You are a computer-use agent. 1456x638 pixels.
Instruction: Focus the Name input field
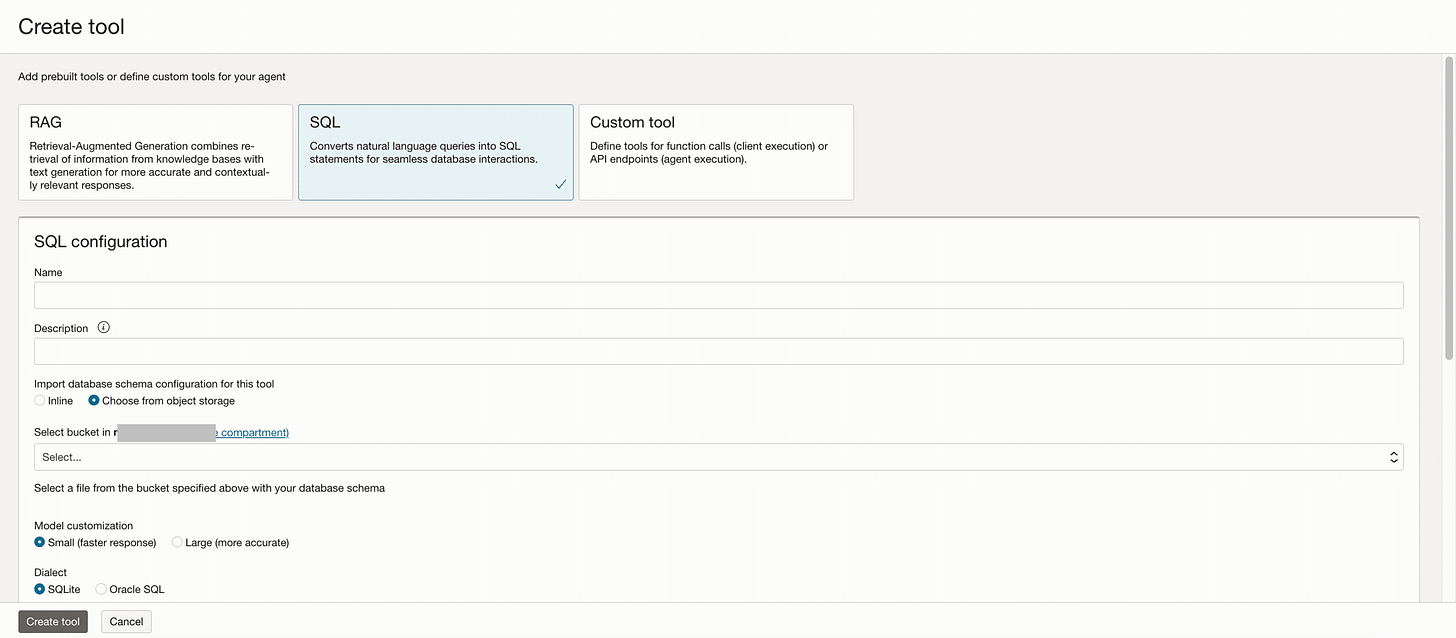tap(719, 295)
